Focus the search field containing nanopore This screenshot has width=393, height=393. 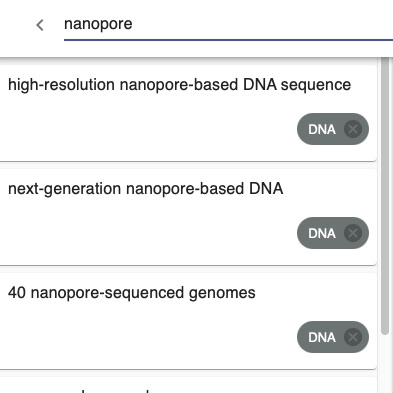tap(228, 24)
